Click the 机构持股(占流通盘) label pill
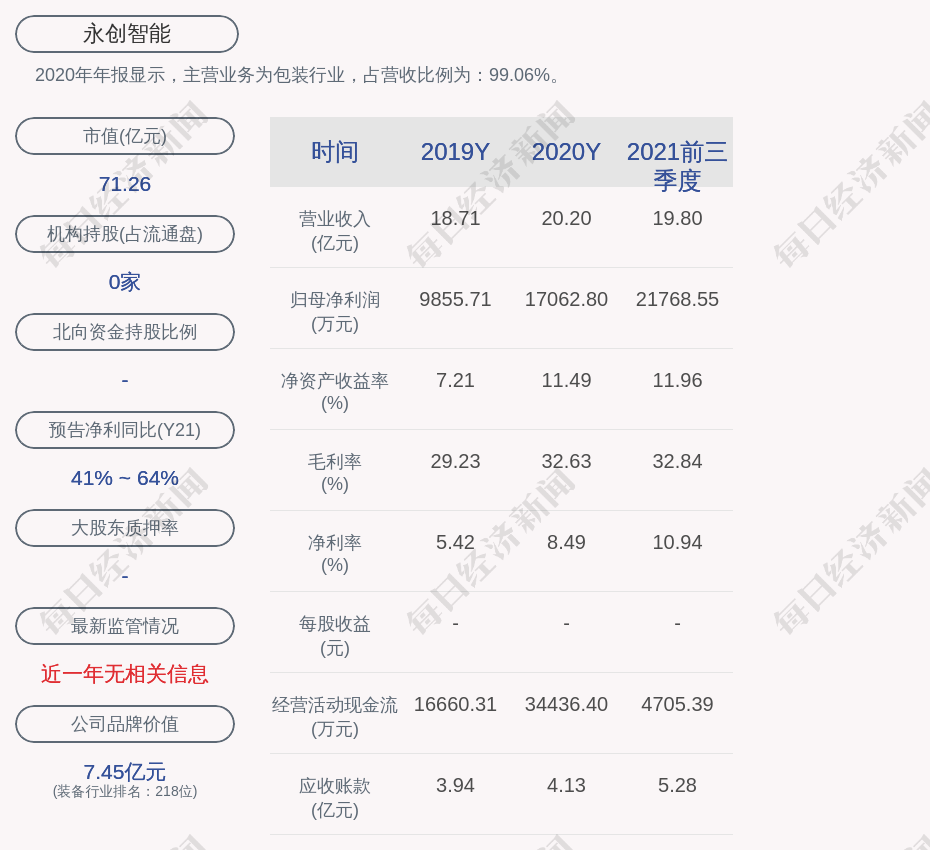This screenshot has height=850, width=930. click(x=125, y=234)
